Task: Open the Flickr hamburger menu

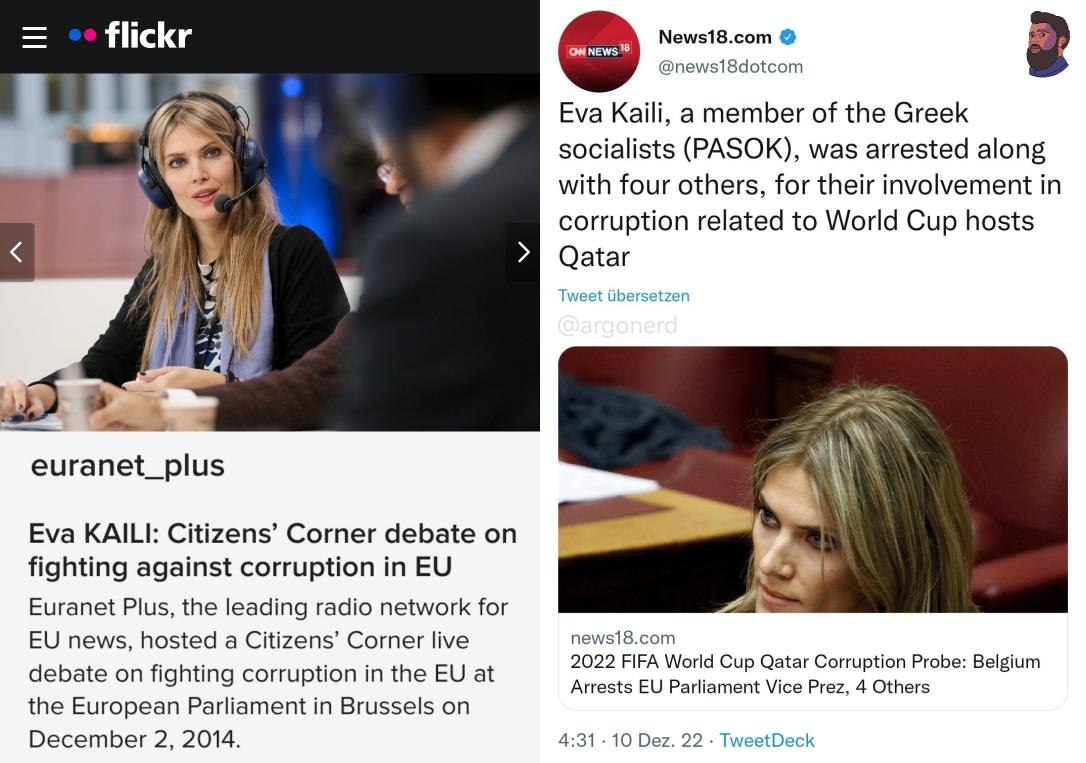Action: (x=34, y=37)
